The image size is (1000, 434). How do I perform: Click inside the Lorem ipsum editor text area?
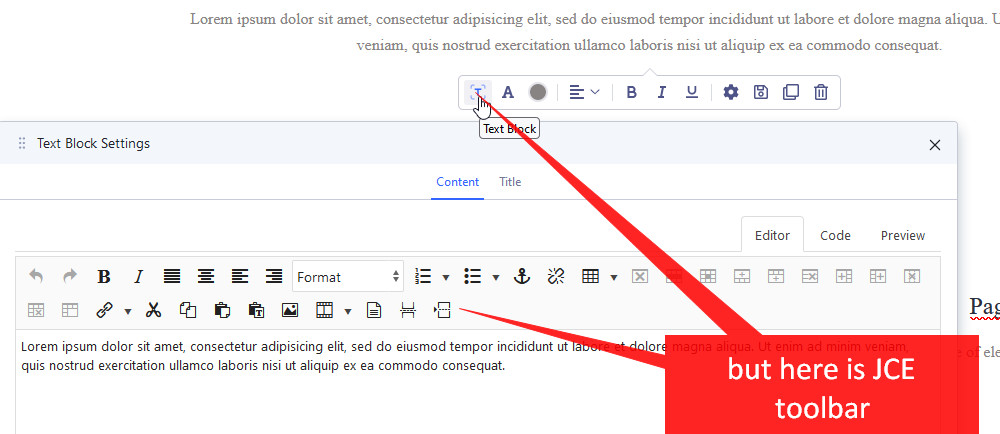[478, 381]
